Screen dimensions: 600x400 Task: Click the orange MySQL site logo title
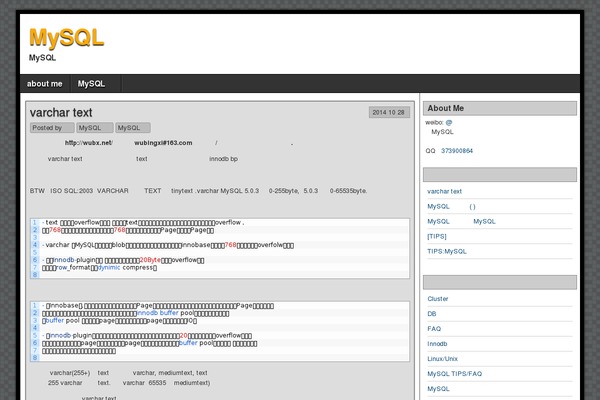[x=67, y=38]
